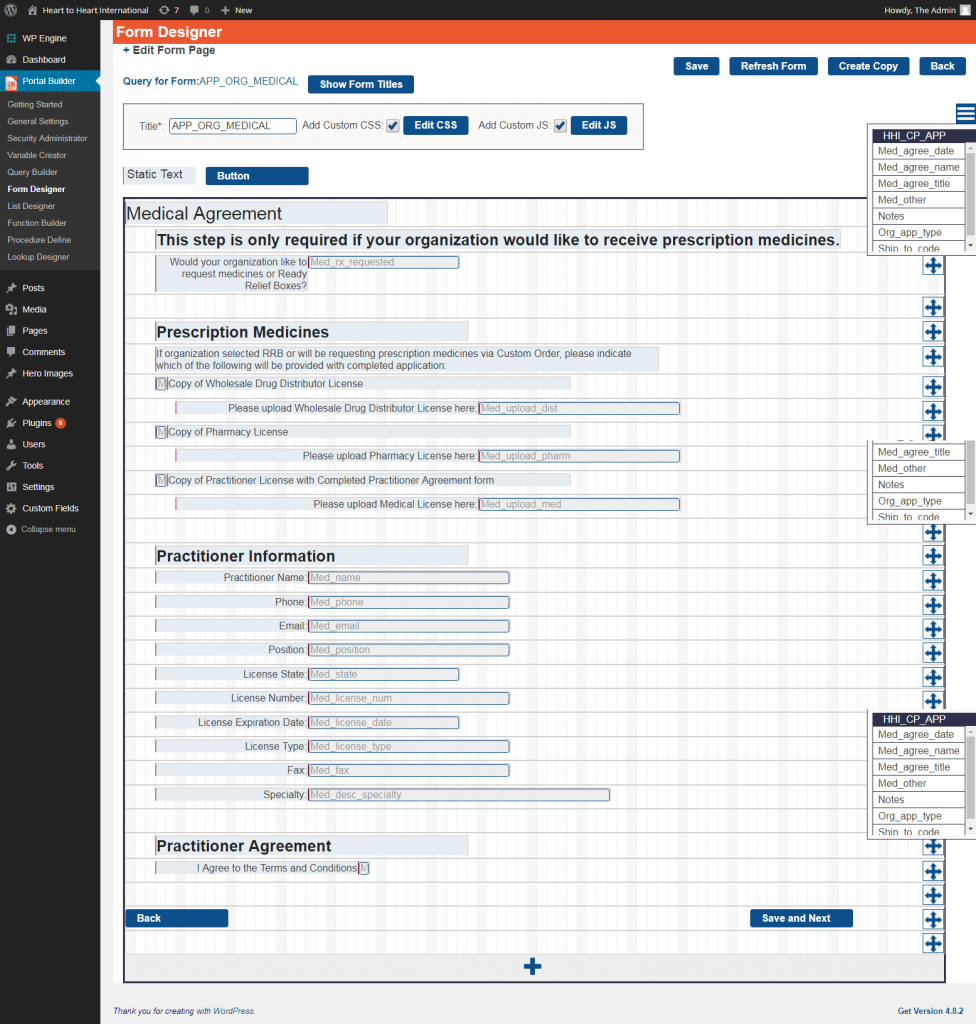Click move icon on Terms and Conditions row
Screen dimensions: 976x1024
tap(933, 871)
